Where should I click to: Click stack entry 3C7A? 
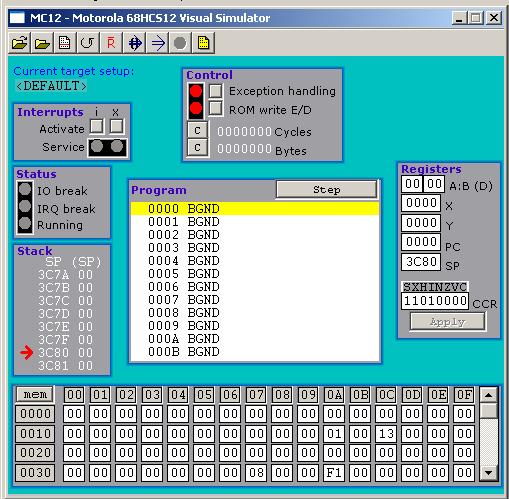pos(65,275)
